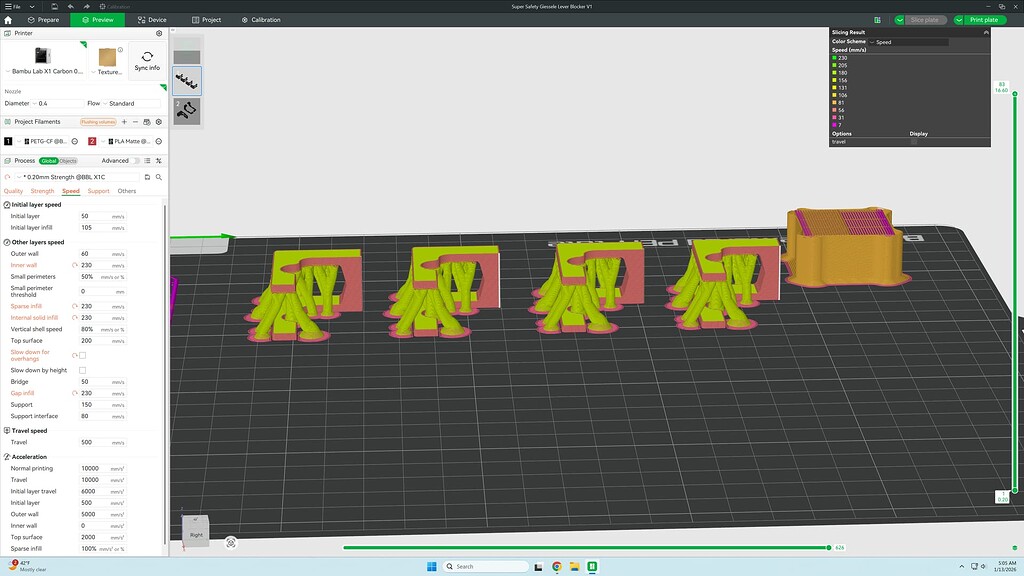Click the Sync info button
Image resolution: width=1024 pixels, height=576 pixels.
(147, 61)
